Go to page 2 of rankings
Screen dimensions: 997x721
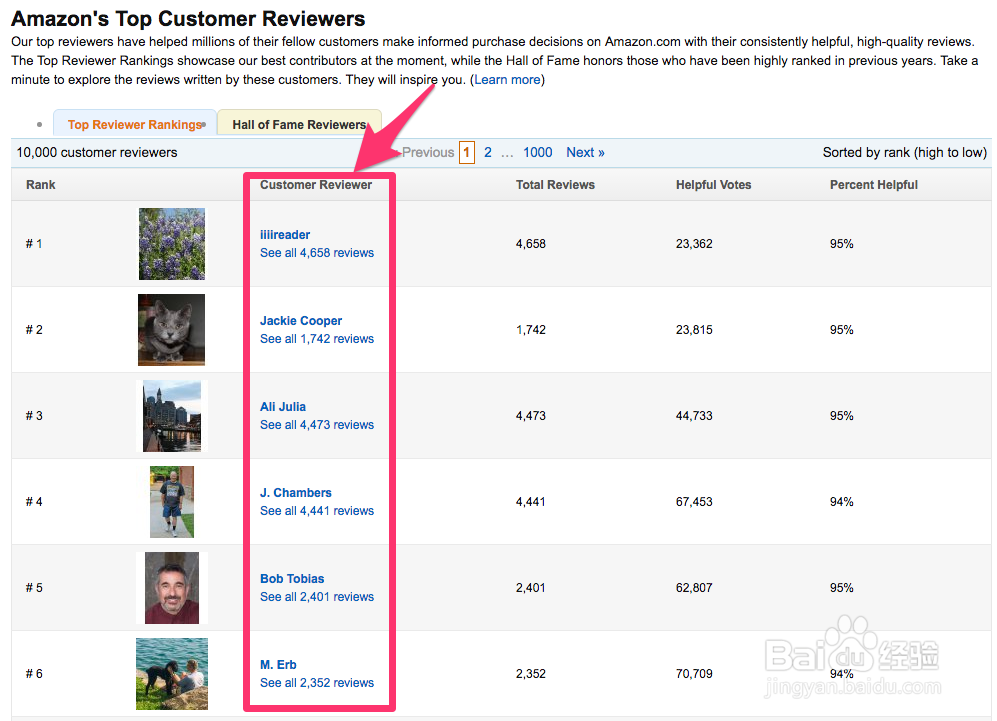[x=488, y=153]
